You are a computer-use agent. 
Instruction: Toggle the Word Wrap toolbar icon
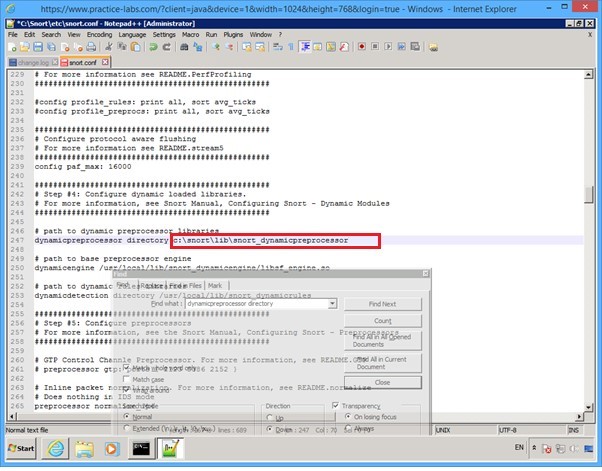(278, 47)
